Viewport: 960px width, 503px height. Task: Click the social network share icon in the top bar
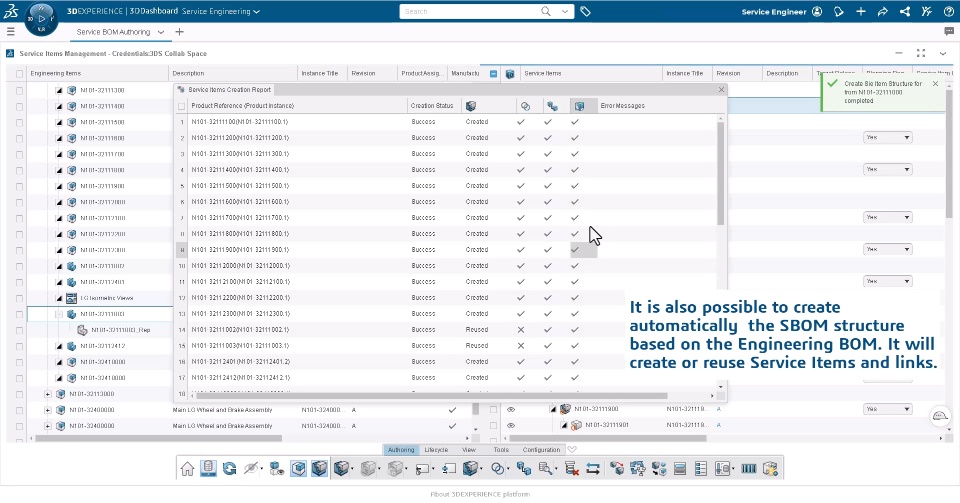(x=904, y=11)
